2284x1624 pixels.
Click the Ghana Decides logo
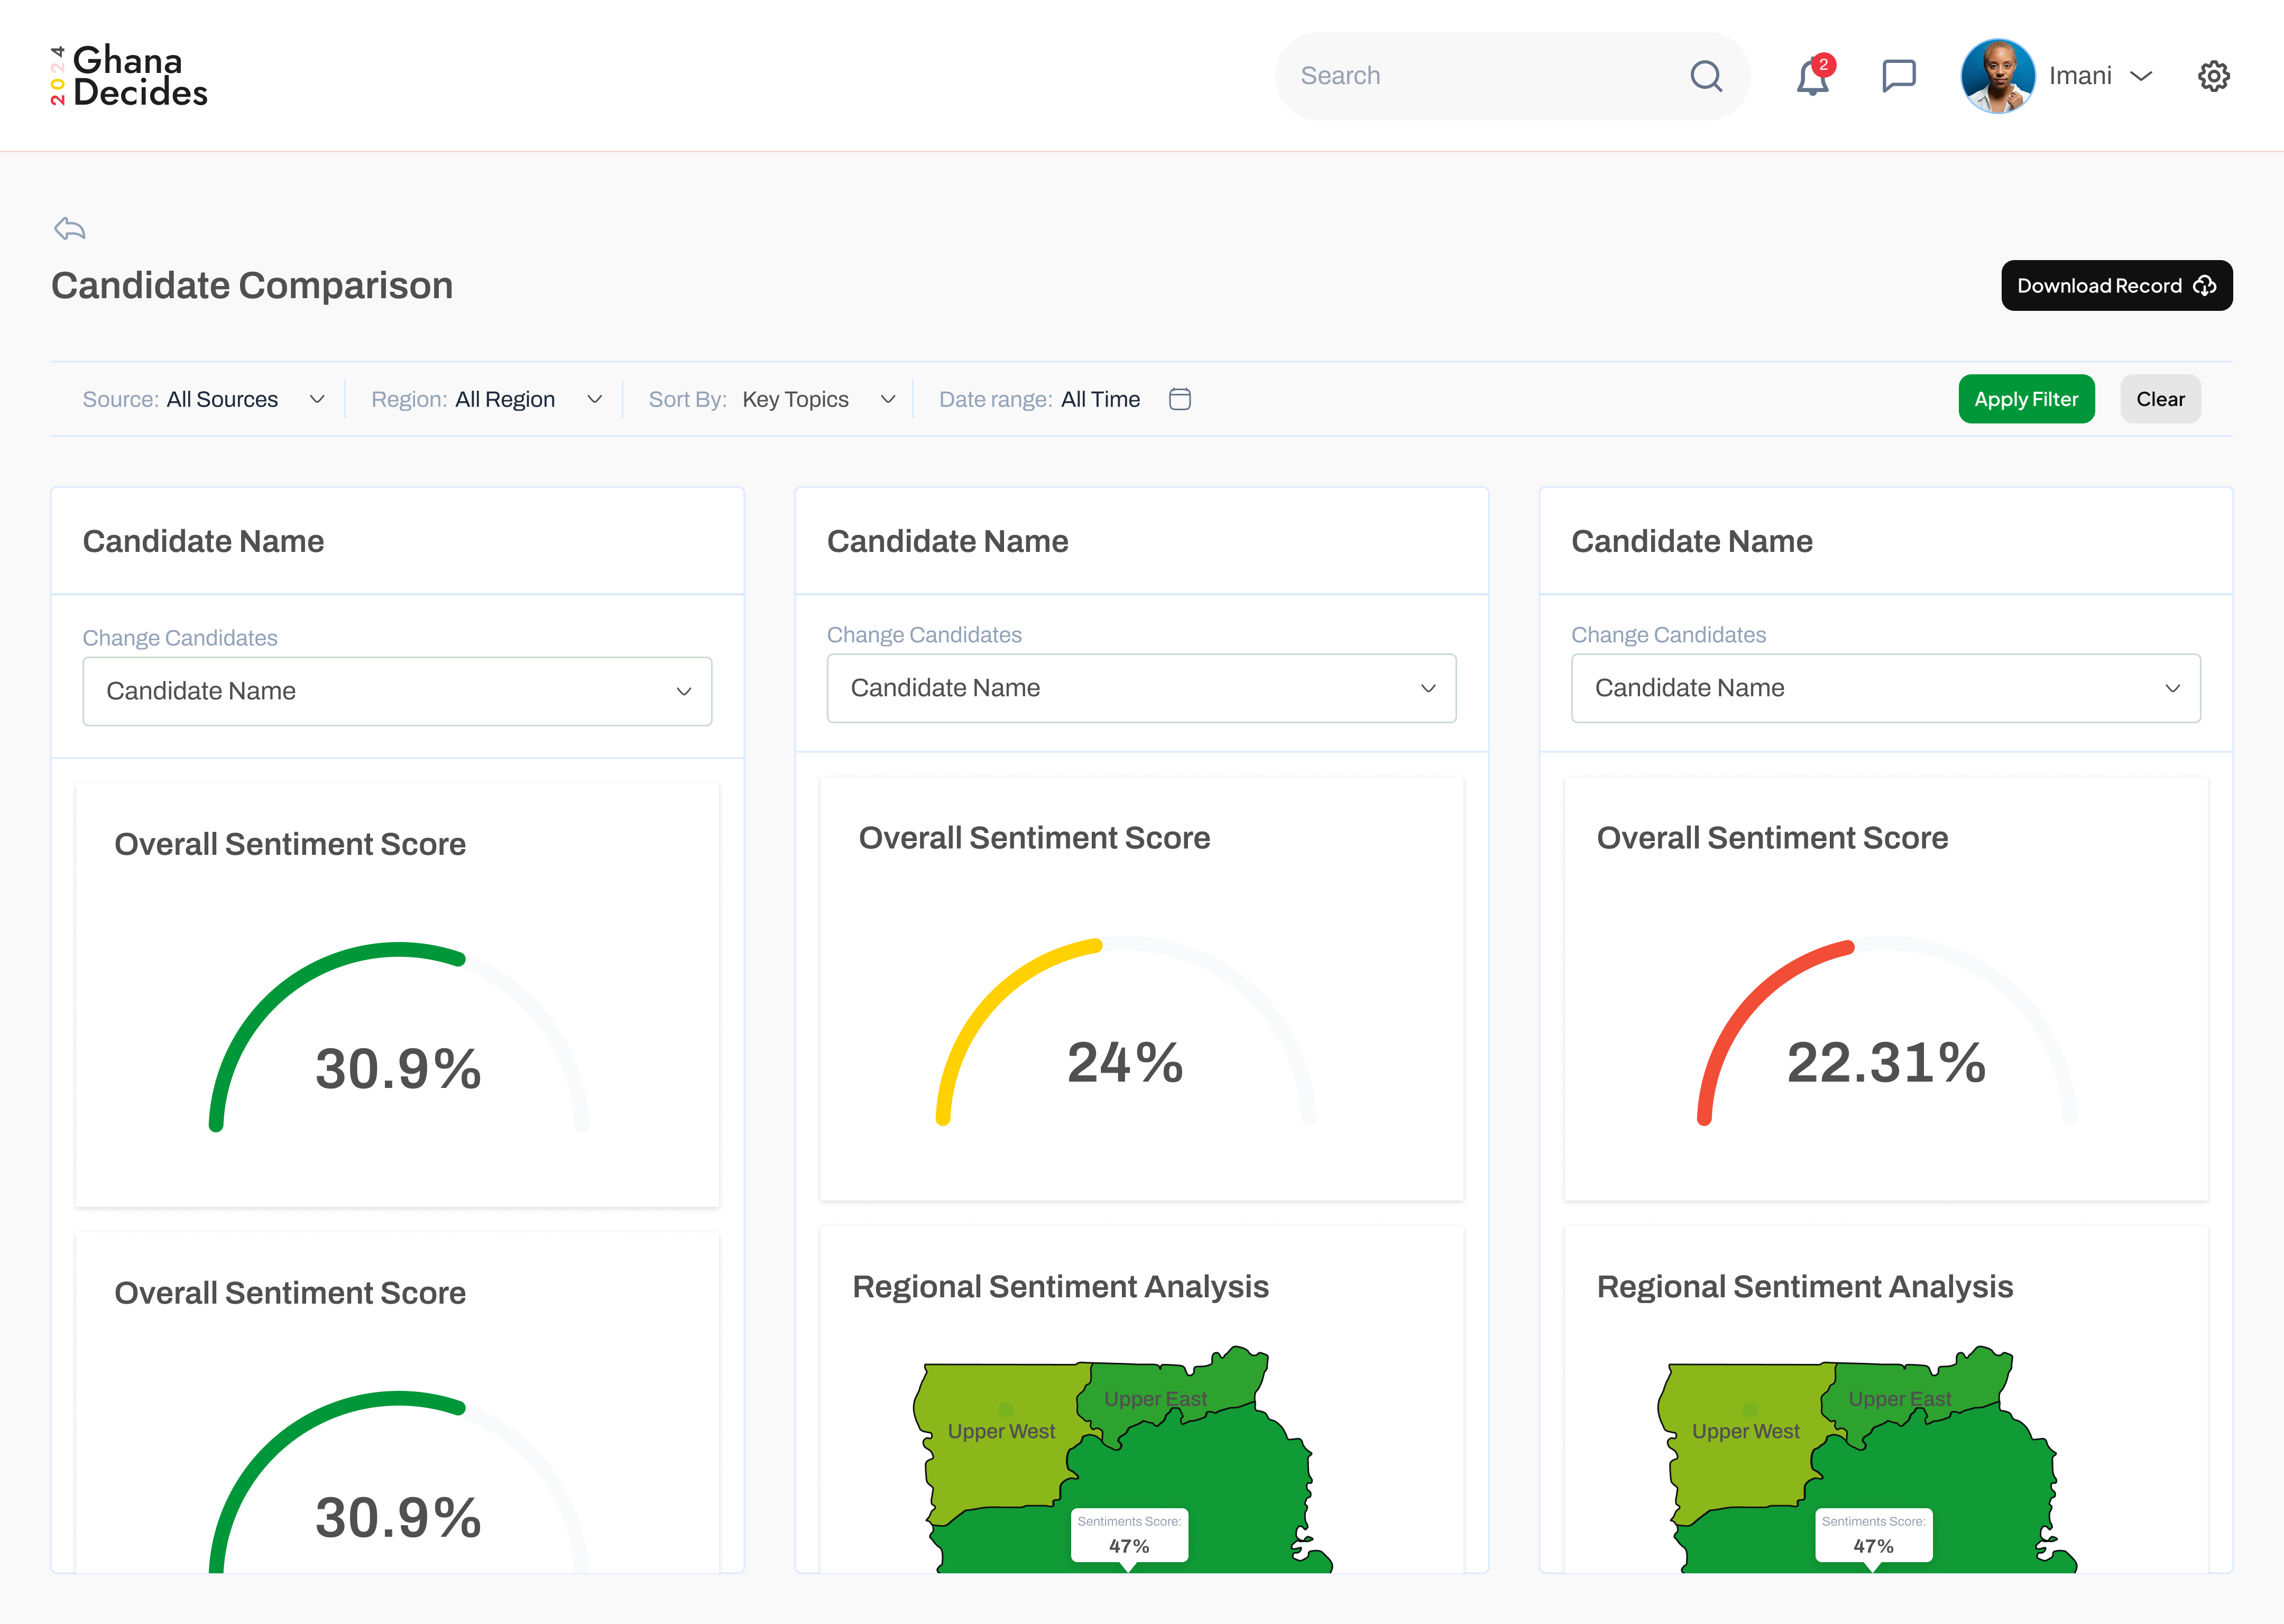[x=130, y=76]
